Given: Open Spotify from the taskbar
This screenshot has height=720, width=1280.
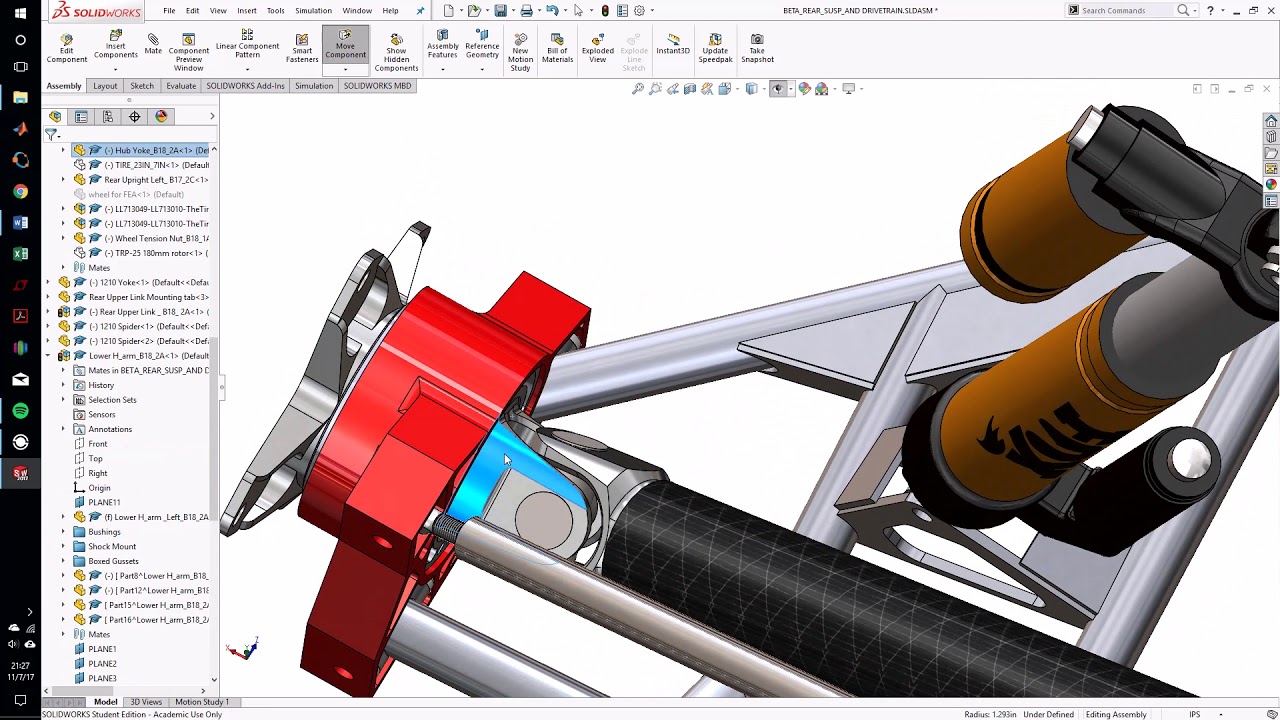Looking at the screenshot, I should tap(20, 410).
